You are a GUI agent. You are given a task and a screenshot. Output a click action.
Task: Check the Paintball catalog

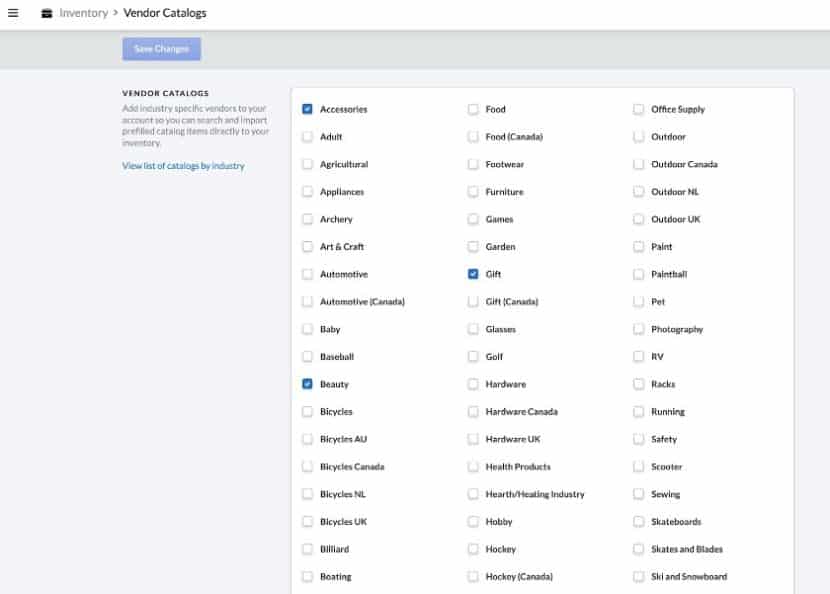pyautogui.click(x=638, y=273)
